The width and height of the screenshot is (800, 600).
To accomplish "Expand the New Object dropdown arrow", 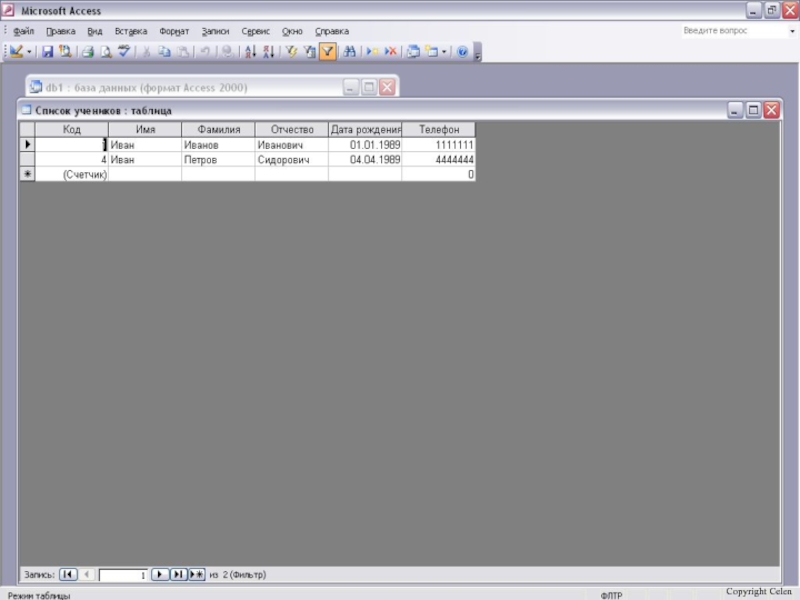I will point(444,52).
